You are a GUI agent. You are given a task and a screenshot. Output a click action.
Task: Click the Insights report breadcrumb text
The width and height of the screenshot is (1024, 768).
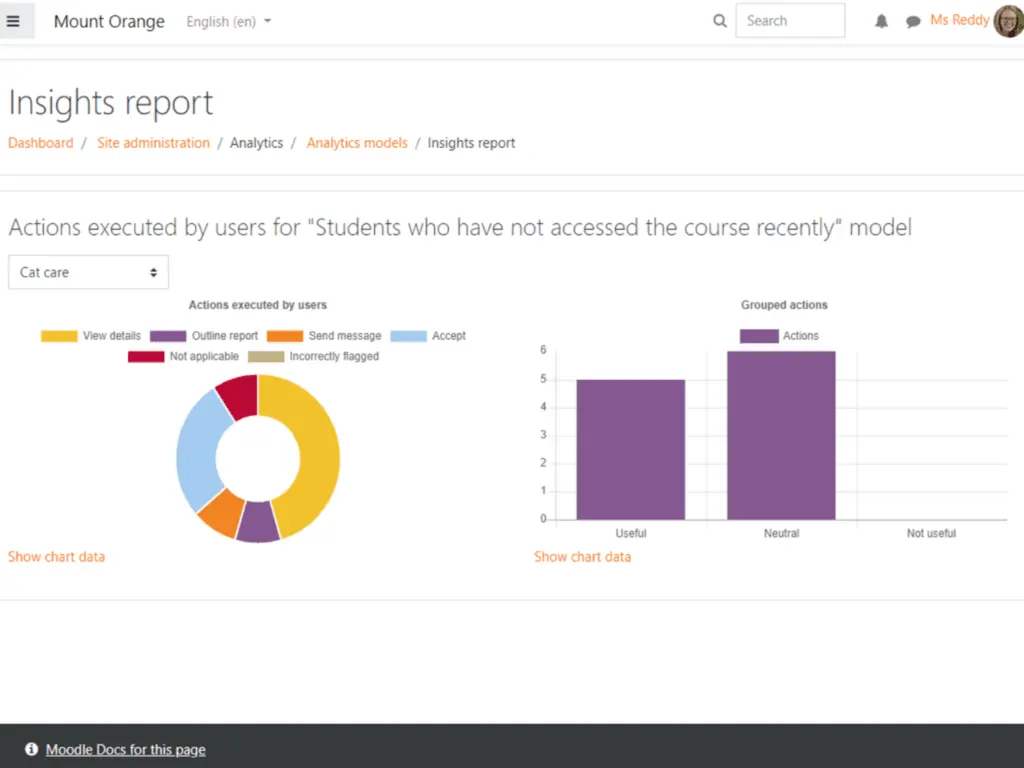coord(472,143)
